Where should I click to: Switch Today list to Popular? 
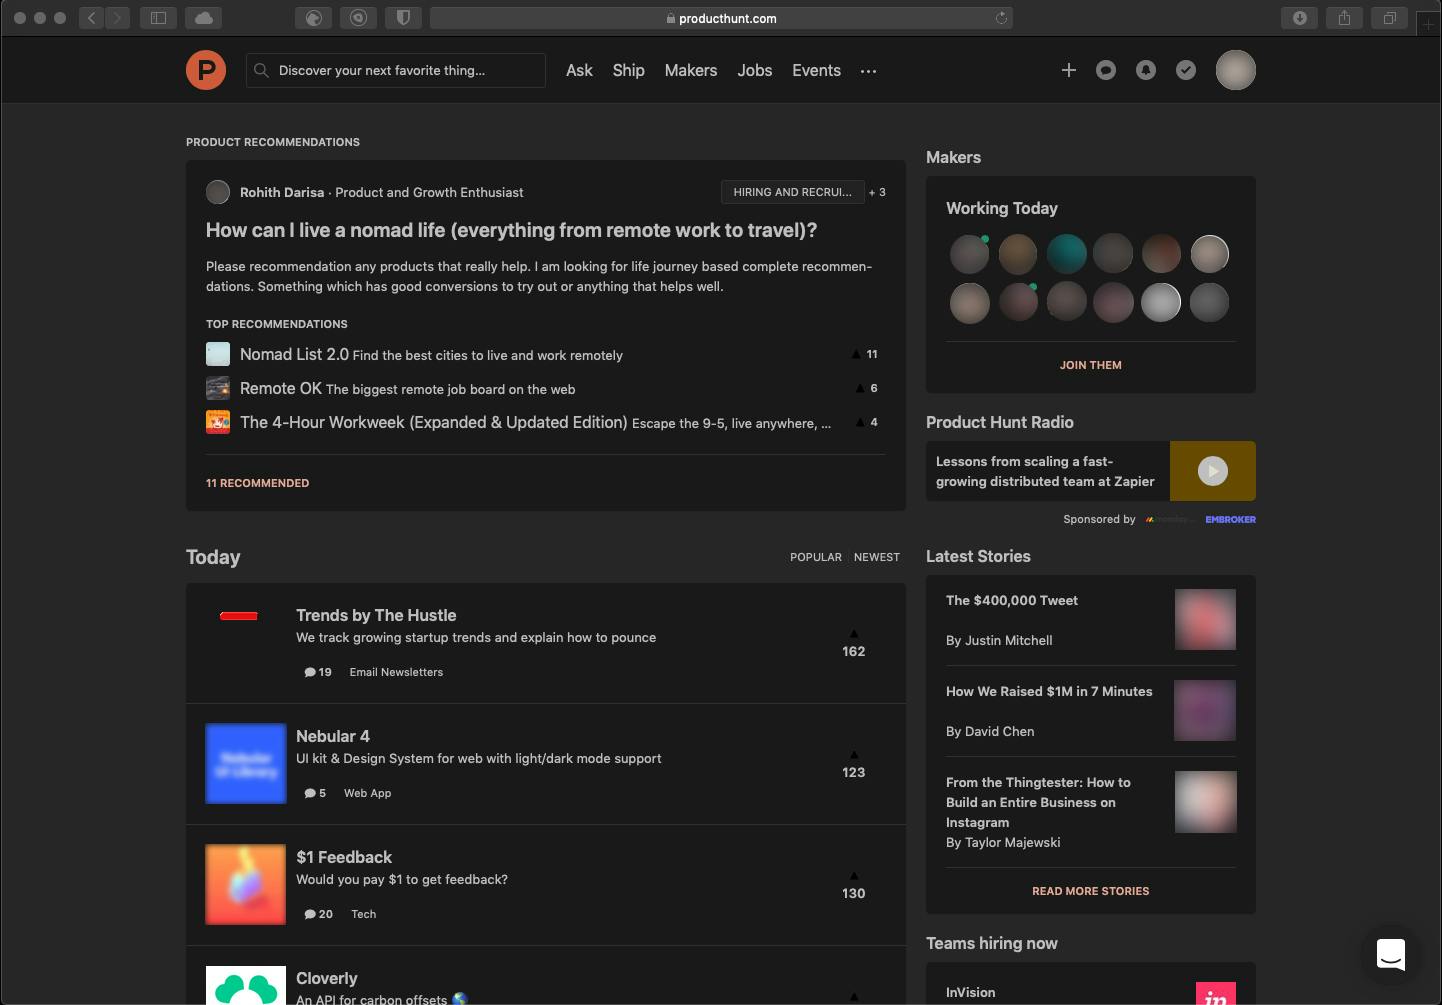pyautogui.click(x=816, y=557)
